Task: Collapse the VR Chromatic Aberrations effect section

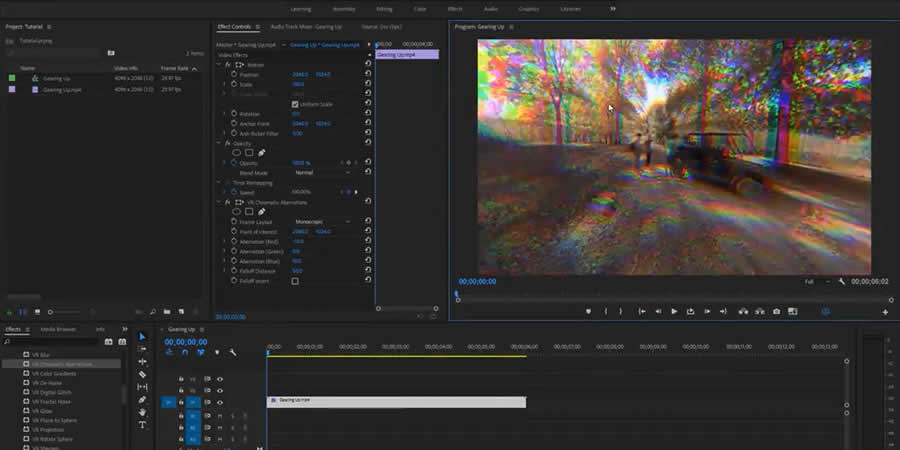Action: coord(219,202)
